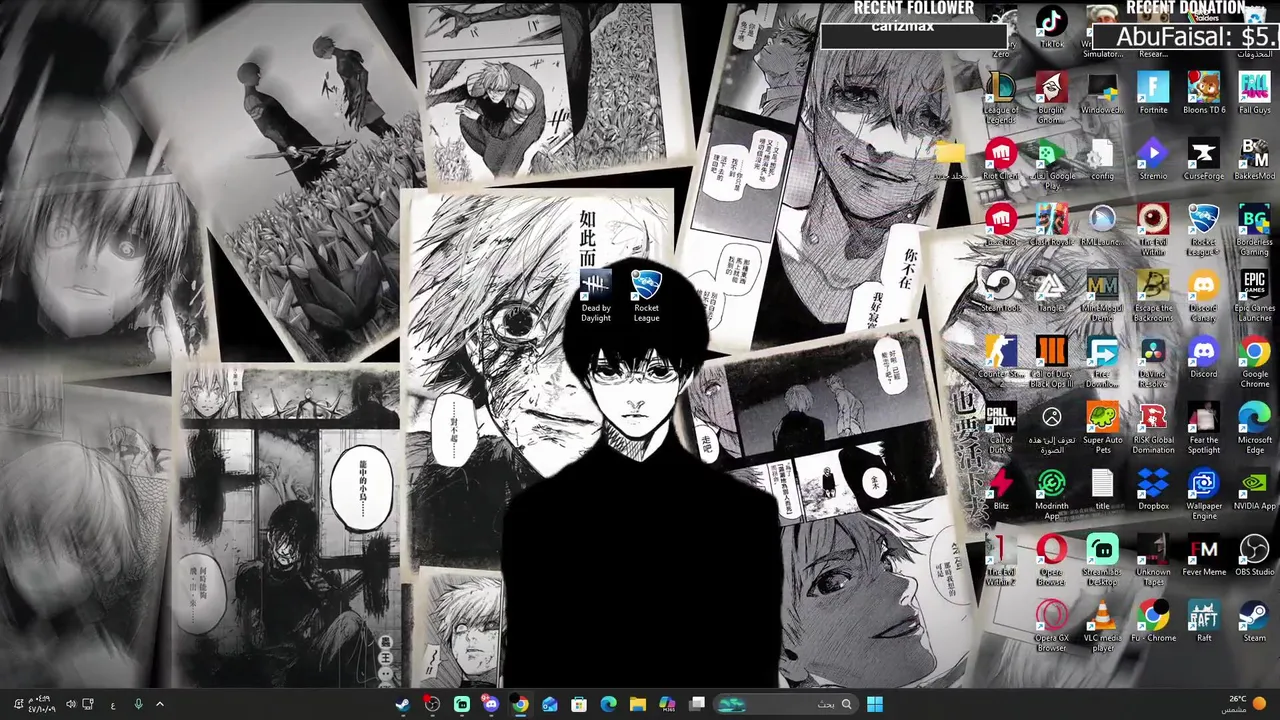The height and width of the screenshot is (720, 1280).
Task: Open RISK Global Domination shortcut
Action: point(1153,428)
